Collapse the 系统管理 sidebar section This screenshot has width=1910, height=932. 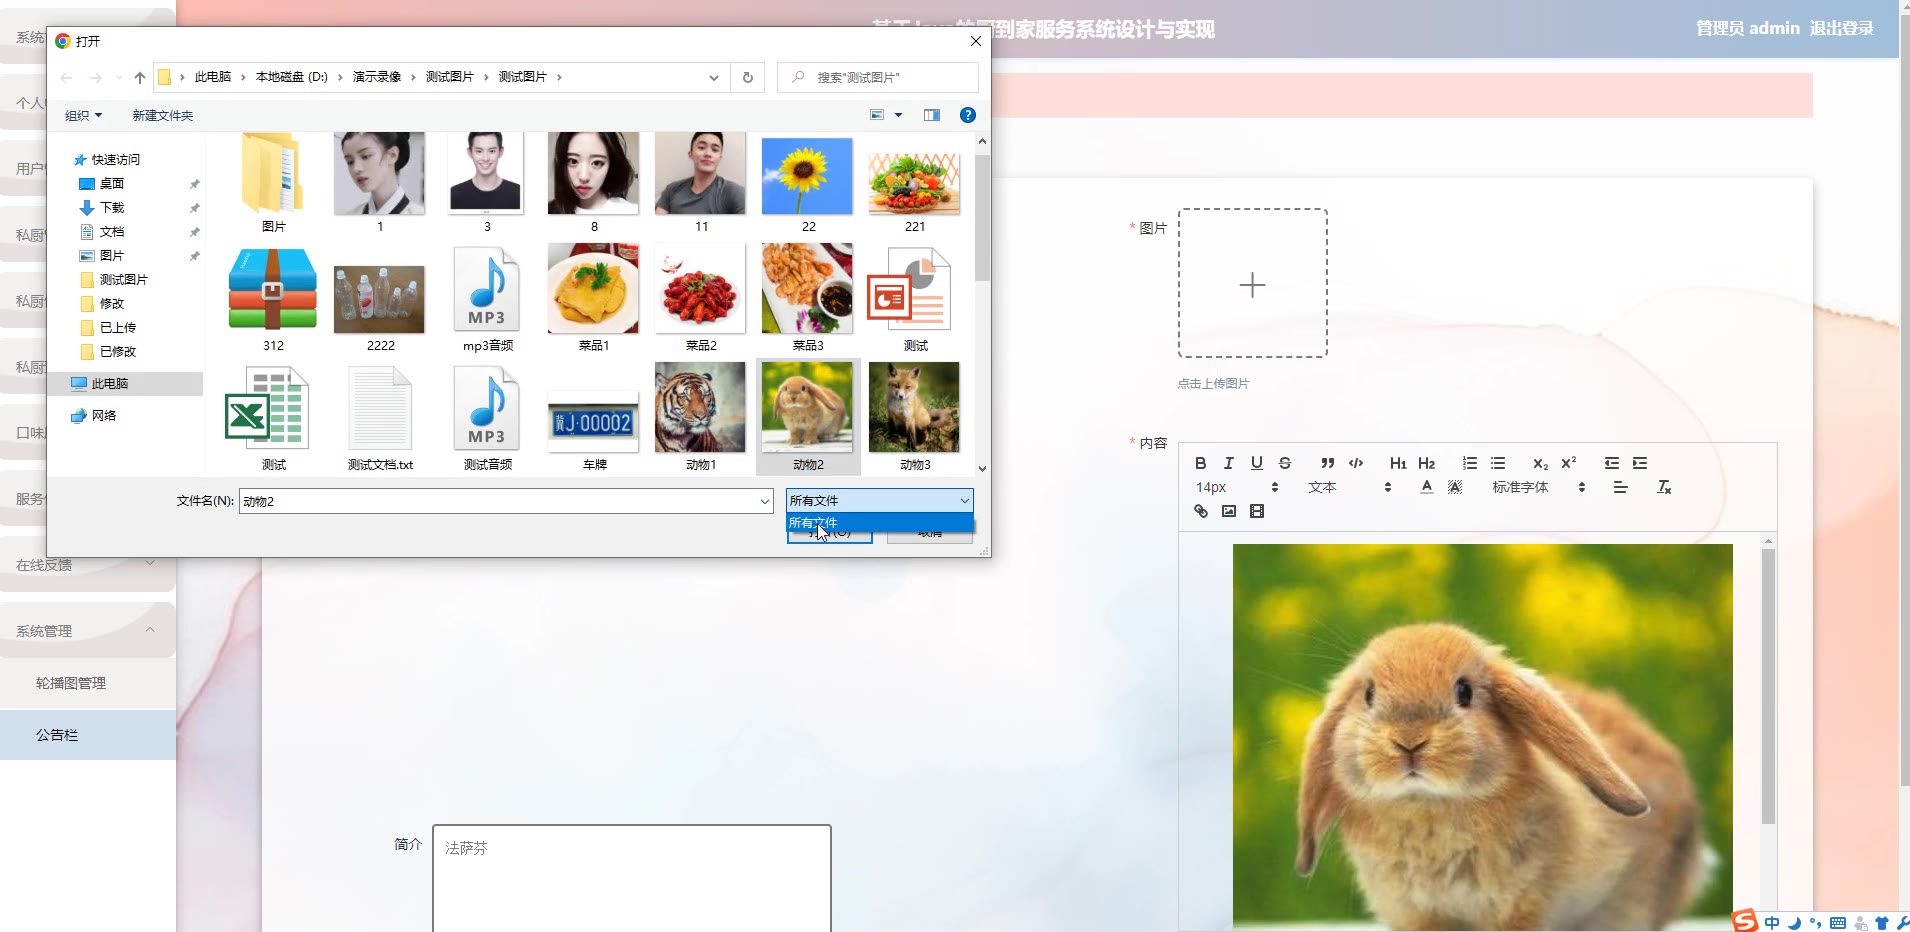click(87, 631)
